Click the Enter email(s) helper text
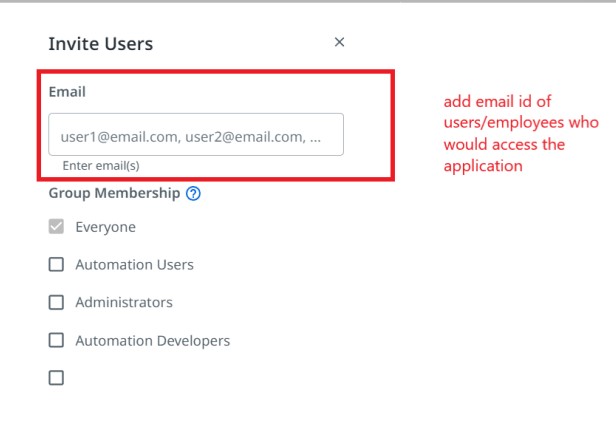616x429 pixels. [x=101, y=166]
